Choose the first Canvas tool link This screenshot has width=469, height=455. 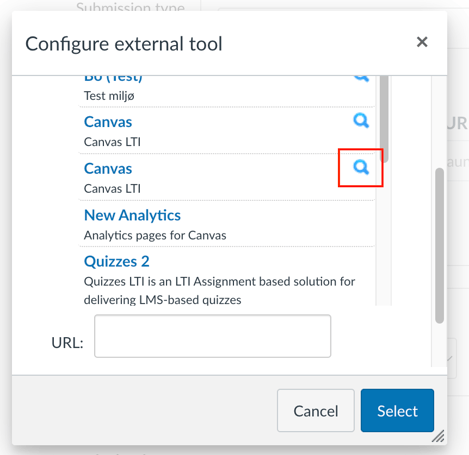[x=108, y=122]
